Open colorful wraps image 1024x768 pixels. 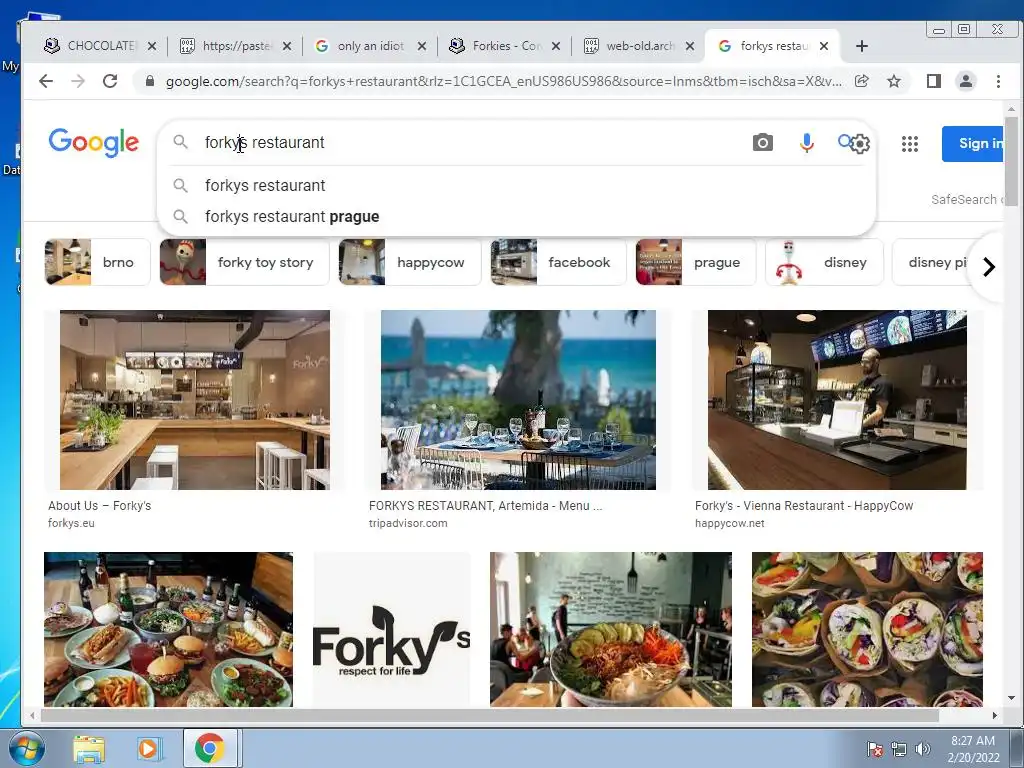click(867, 630)
